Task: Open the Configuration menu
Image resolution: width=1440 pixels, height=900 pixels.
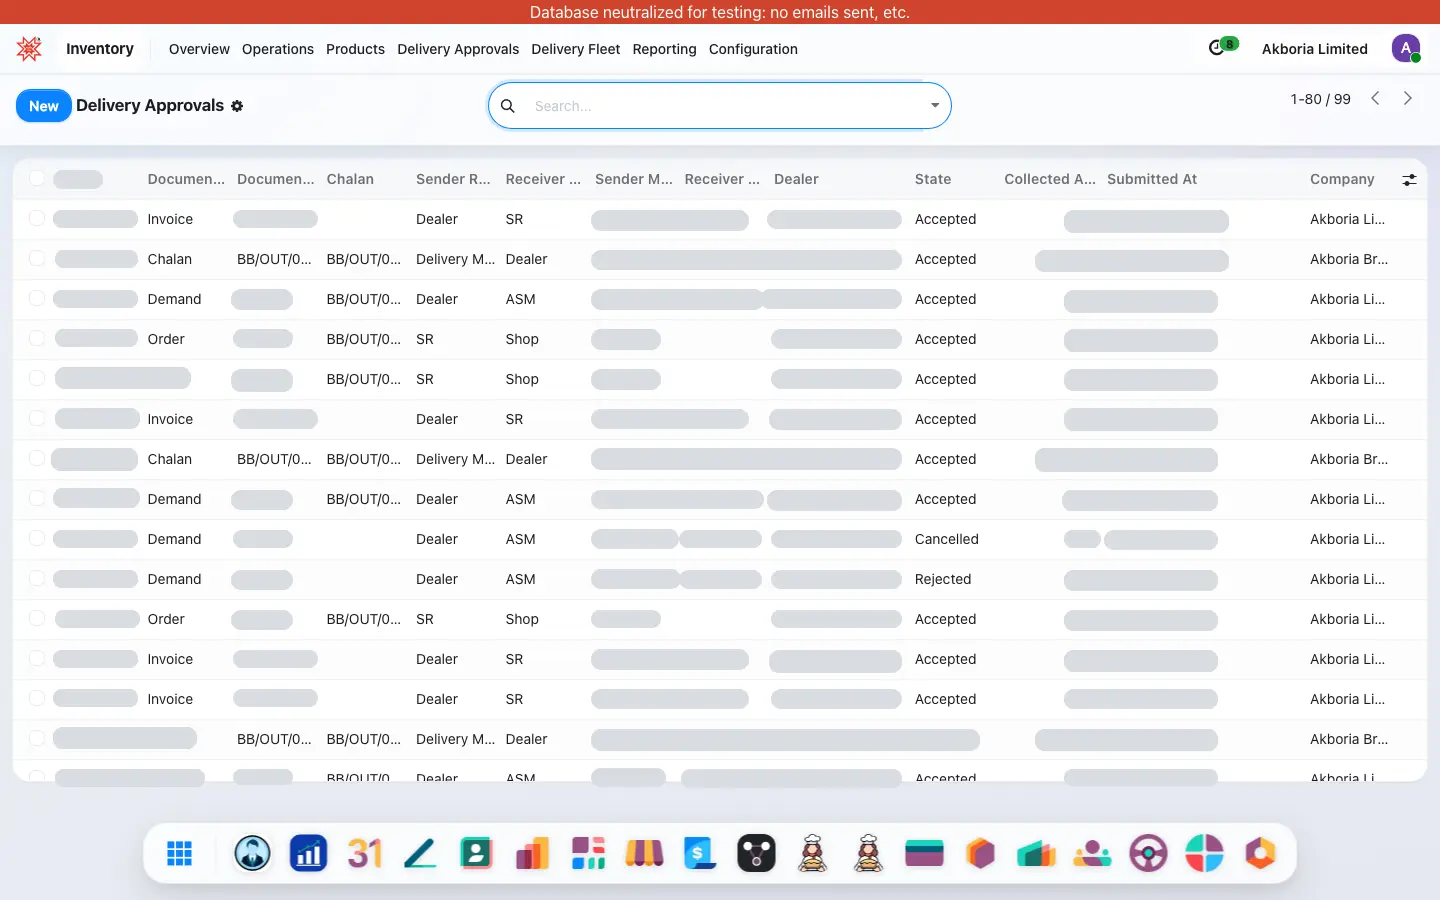Action: 753,49
